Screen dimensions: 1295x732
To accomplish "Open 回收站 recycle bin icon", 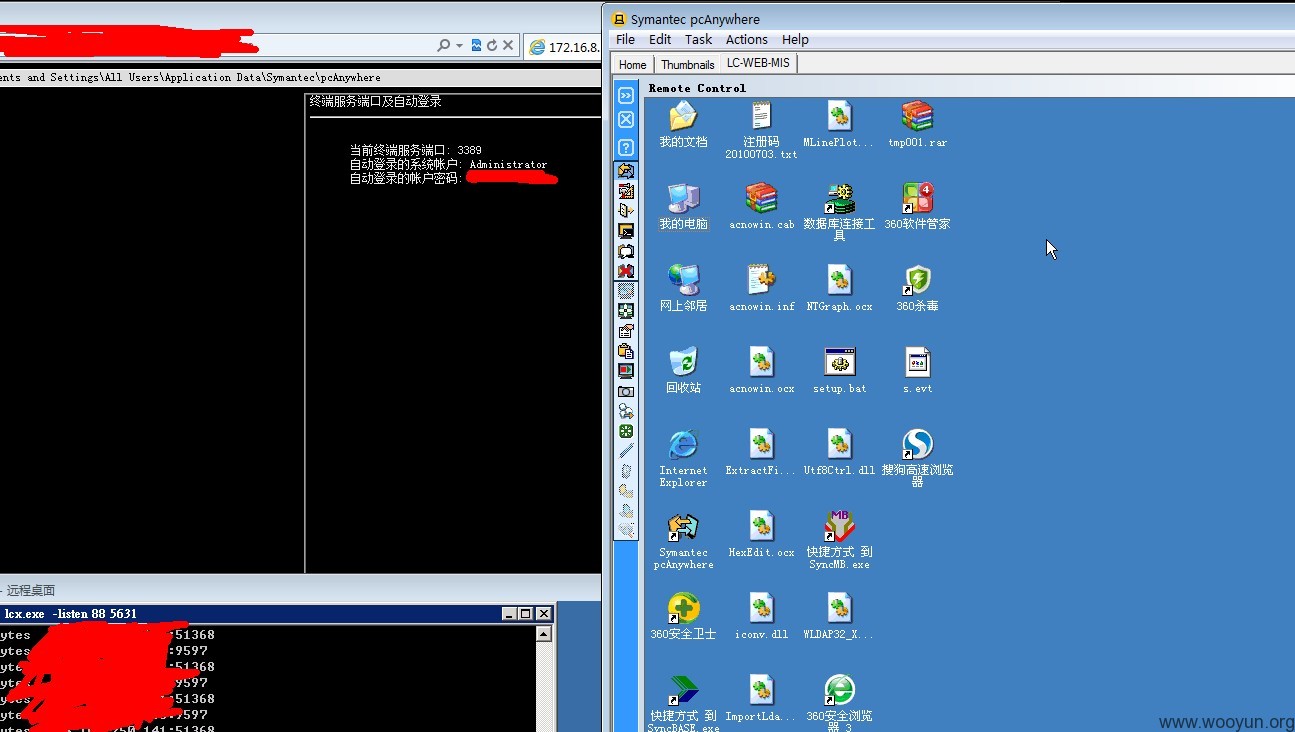I will pos(683,362).
